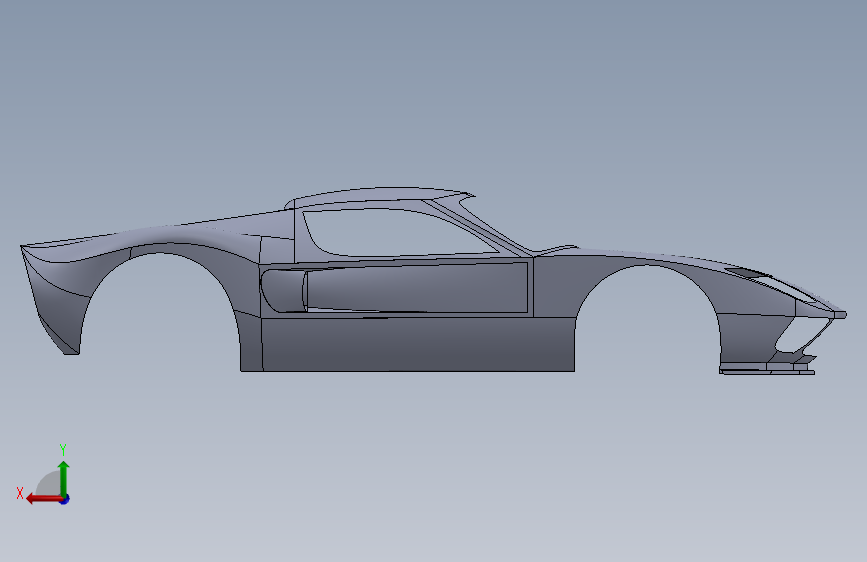Select the roof surface of the car body
Viewport: 867px width, 562px height.
click(382, 196)
